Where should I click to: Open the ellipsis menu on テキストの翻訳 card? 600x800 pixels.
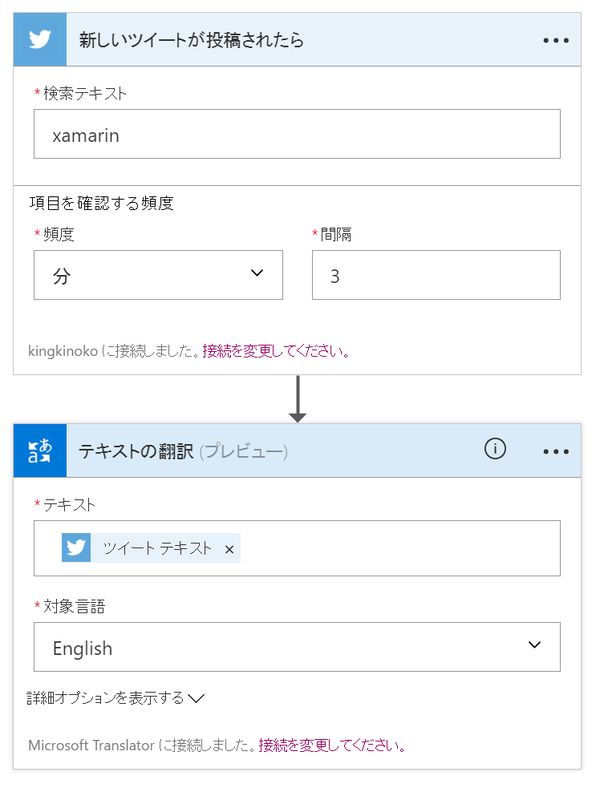556,452
